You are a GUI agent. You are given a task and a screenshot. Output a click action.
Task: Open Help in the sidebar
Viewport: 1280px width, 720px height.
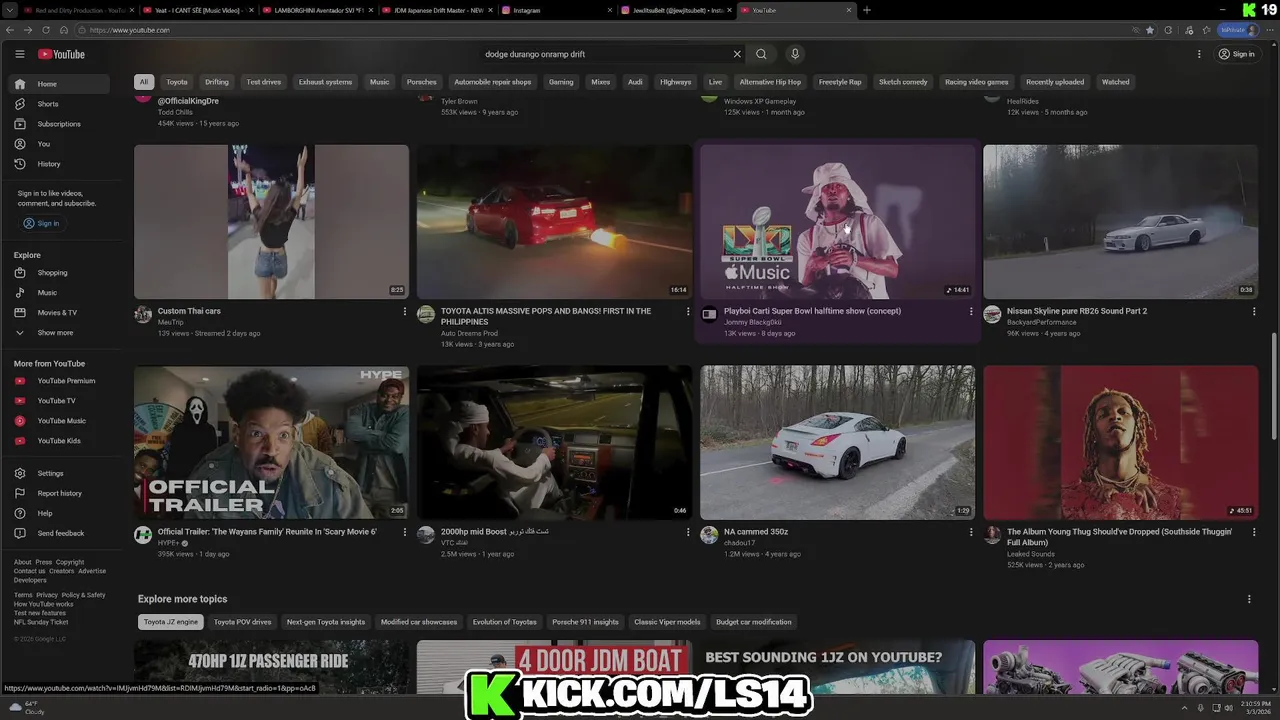tap(60, 513)
